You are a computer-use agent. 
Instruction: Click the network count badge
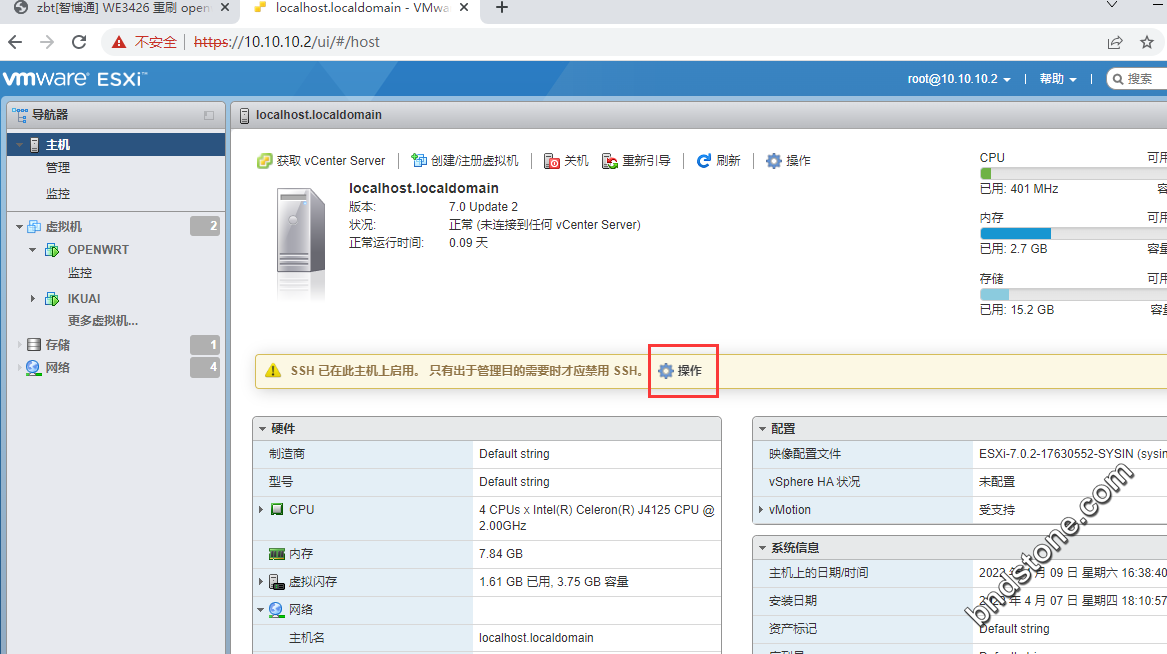[x=205, y=368]
